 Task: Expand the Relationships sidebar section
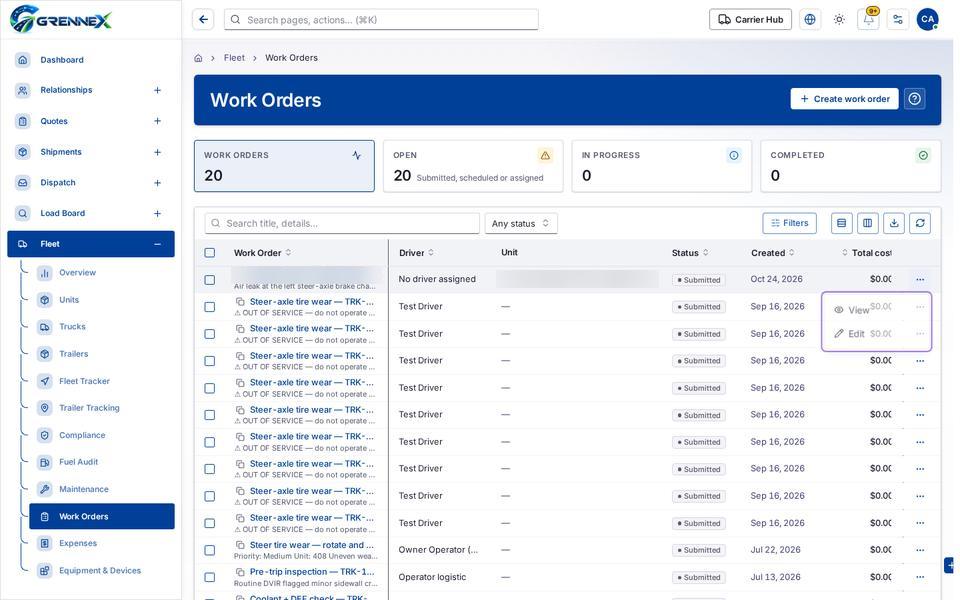pos(157,90)
